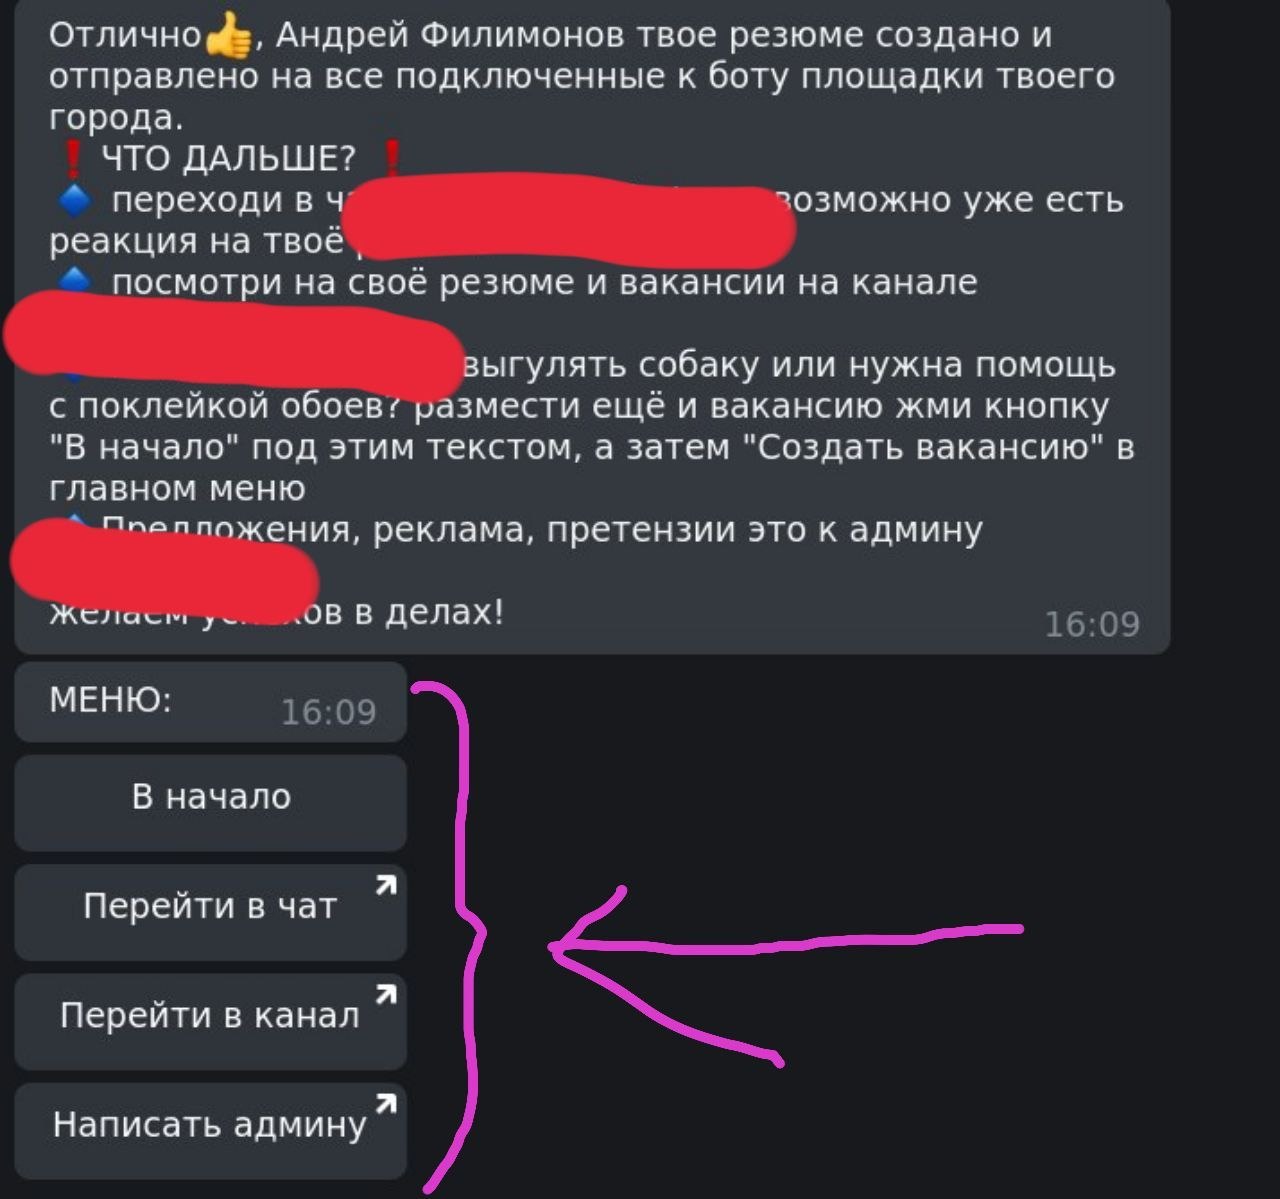Click the red exclamation mark before "ЧТО ДАЛЬШЕ?"
1280x1199 pixels.
pyautogui.click(x=72, y=159)
